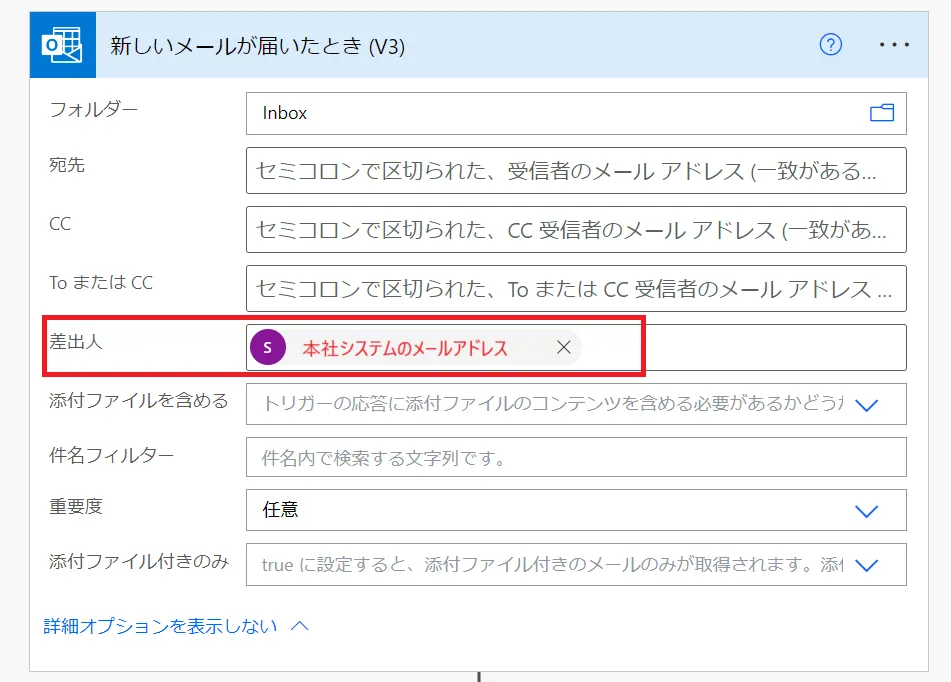
Task: Hide advanced options via 詳細オプションを表示しない link
Action: [x=160, y=626]
